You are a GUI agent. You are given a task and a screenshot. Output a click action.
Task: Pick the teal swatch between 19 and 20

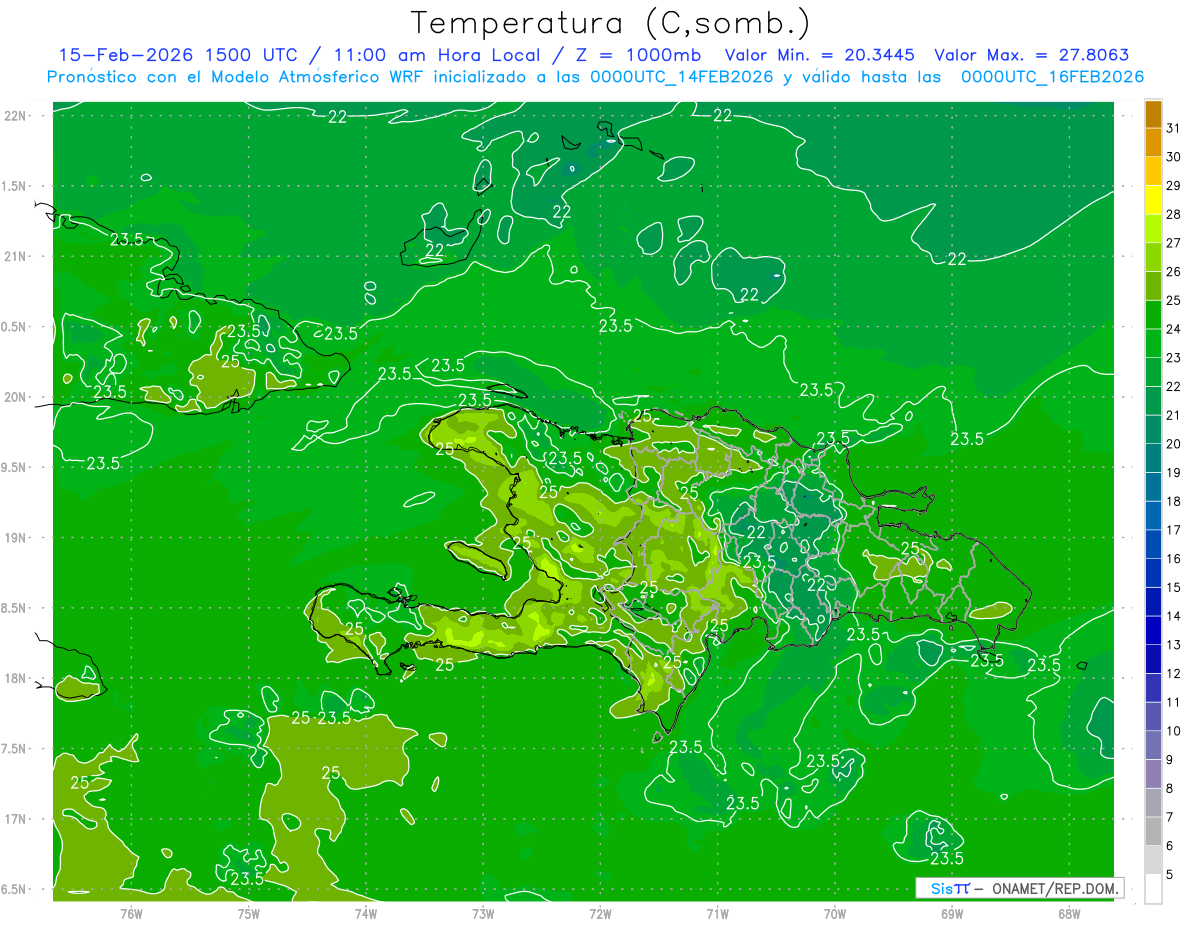(x=1153, y=458)
